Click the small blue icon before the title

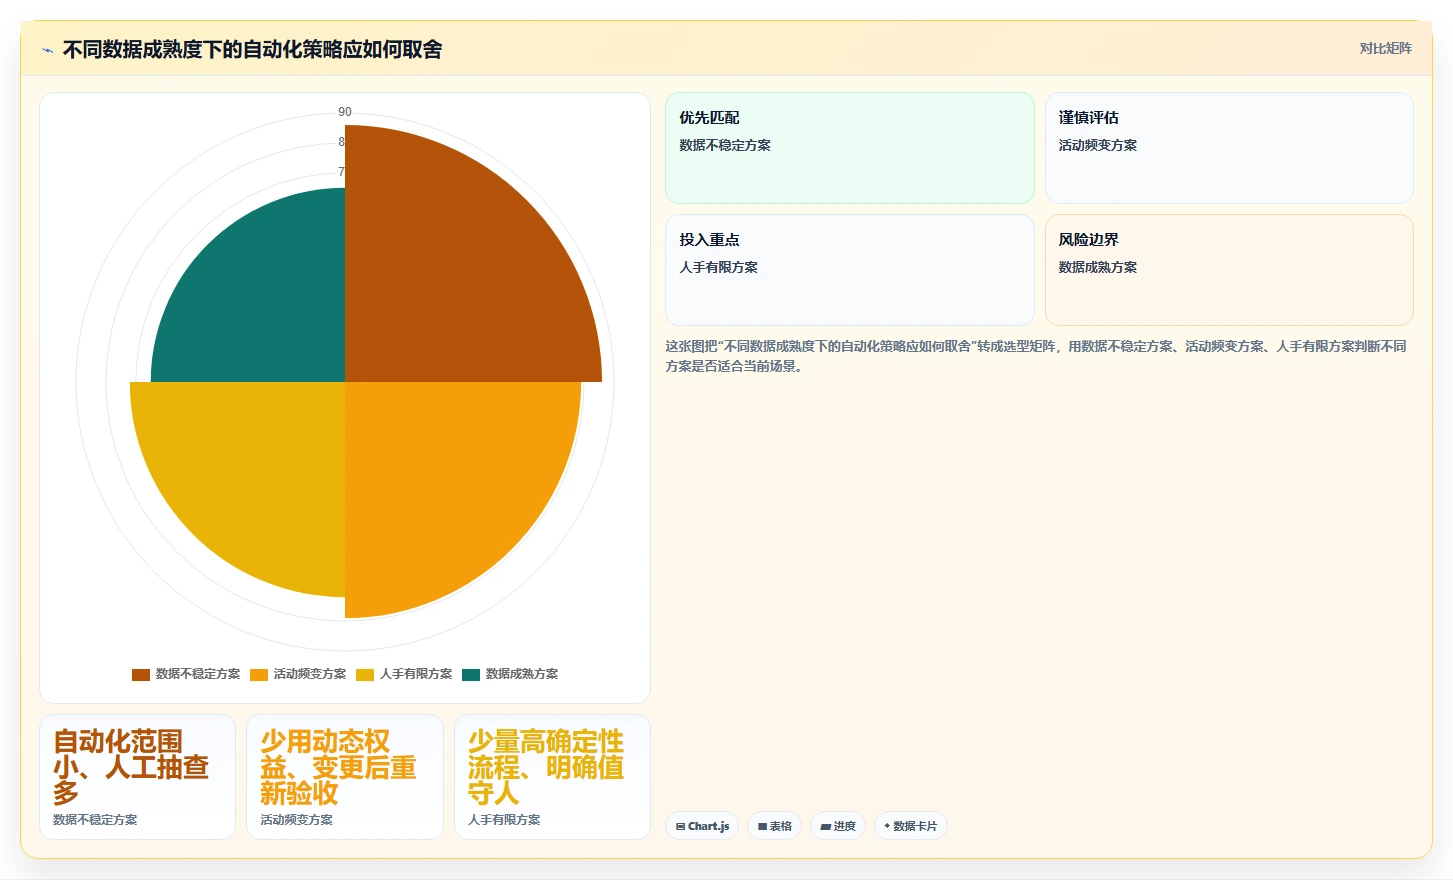47,50
